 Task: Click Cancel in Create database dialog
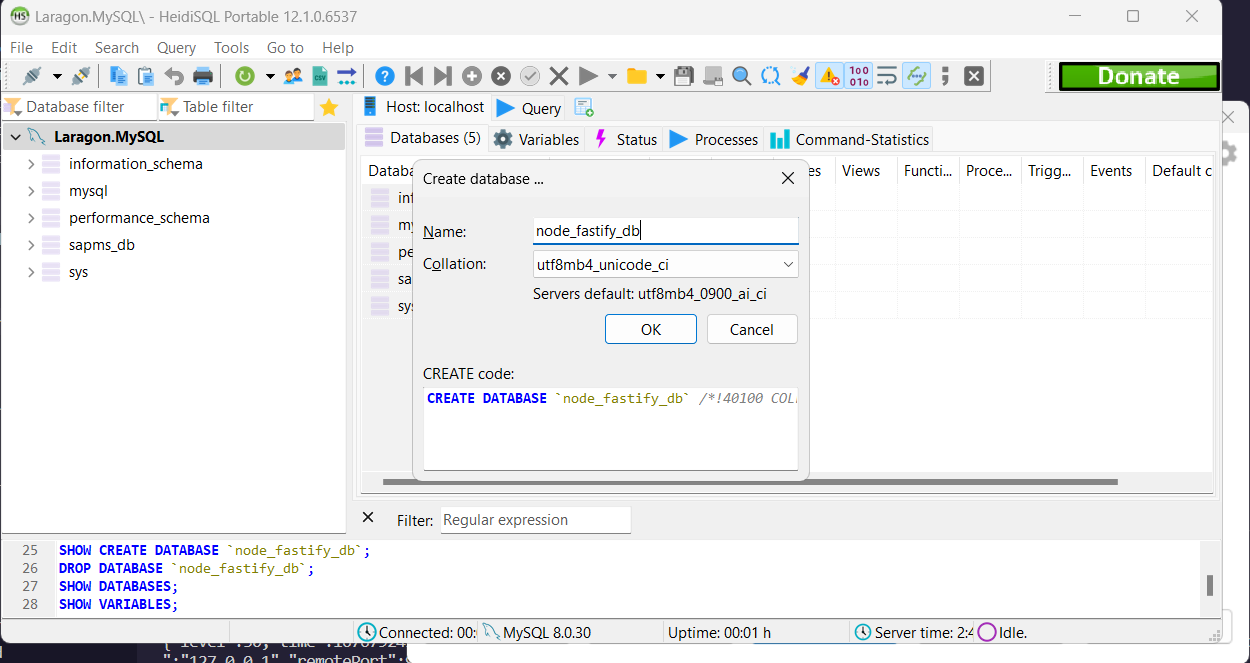click(752, 330)
